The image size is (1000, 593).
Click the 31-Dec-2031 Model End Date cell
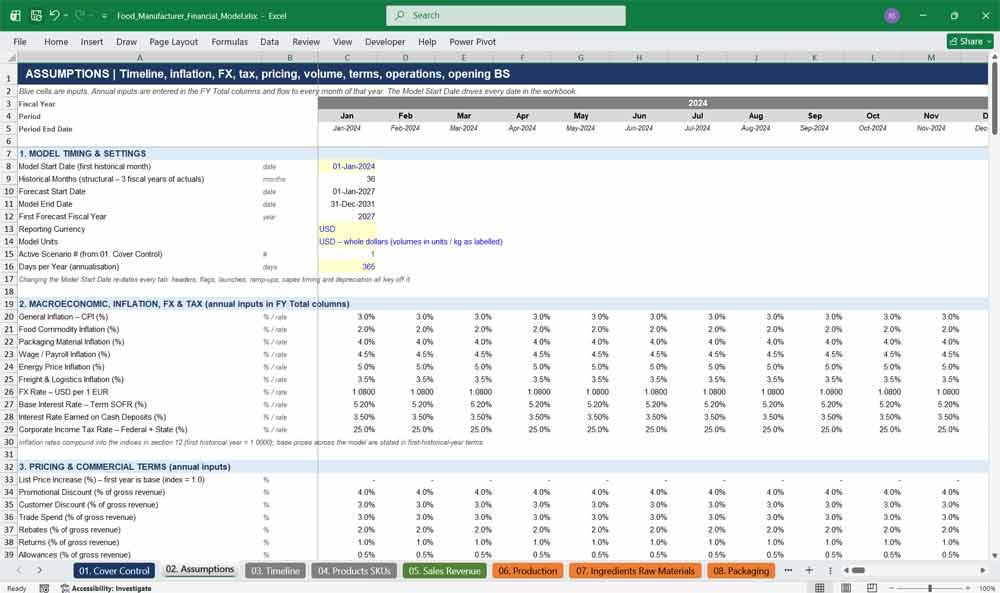348,204
